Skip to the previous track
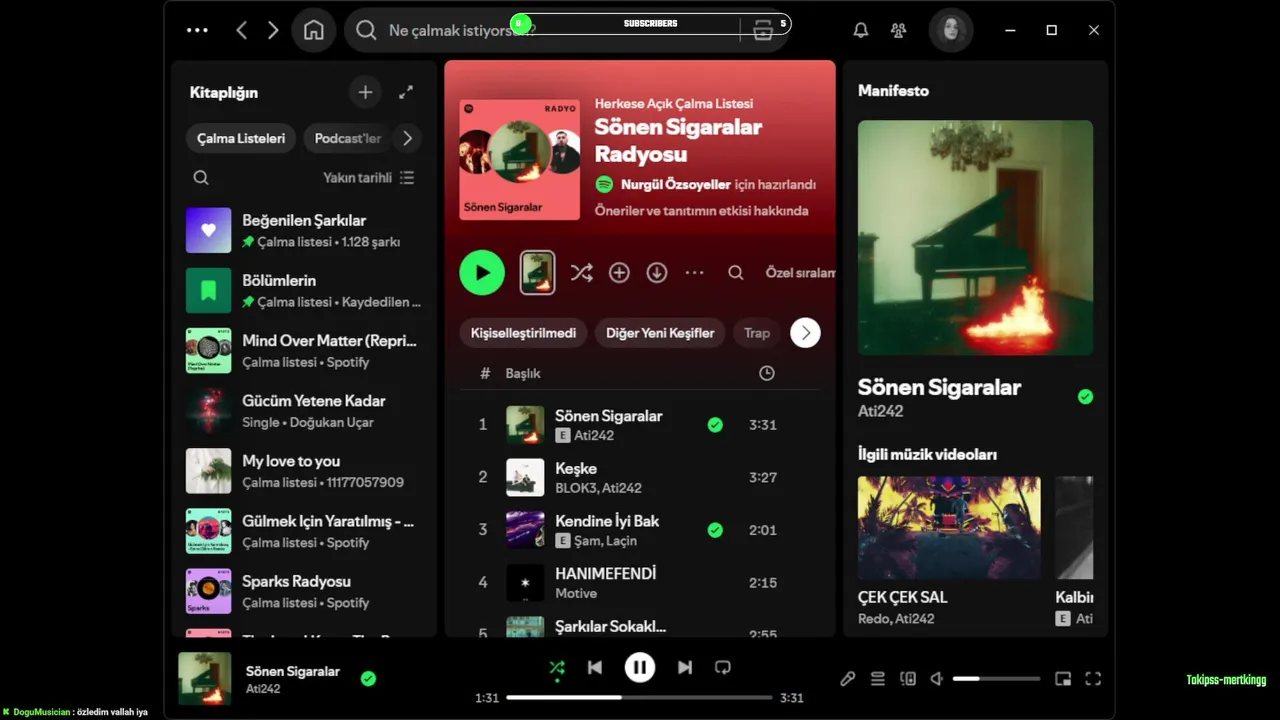This screenshot has height=720, width=1280. pos(595,667)
